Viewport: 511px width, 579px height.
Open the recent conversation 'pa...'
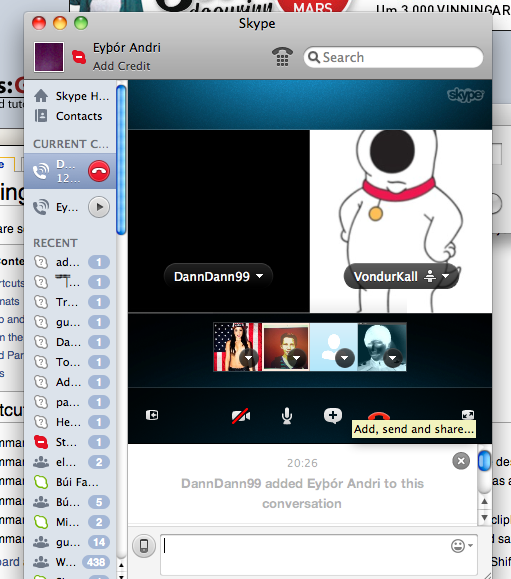pos(71,402)
